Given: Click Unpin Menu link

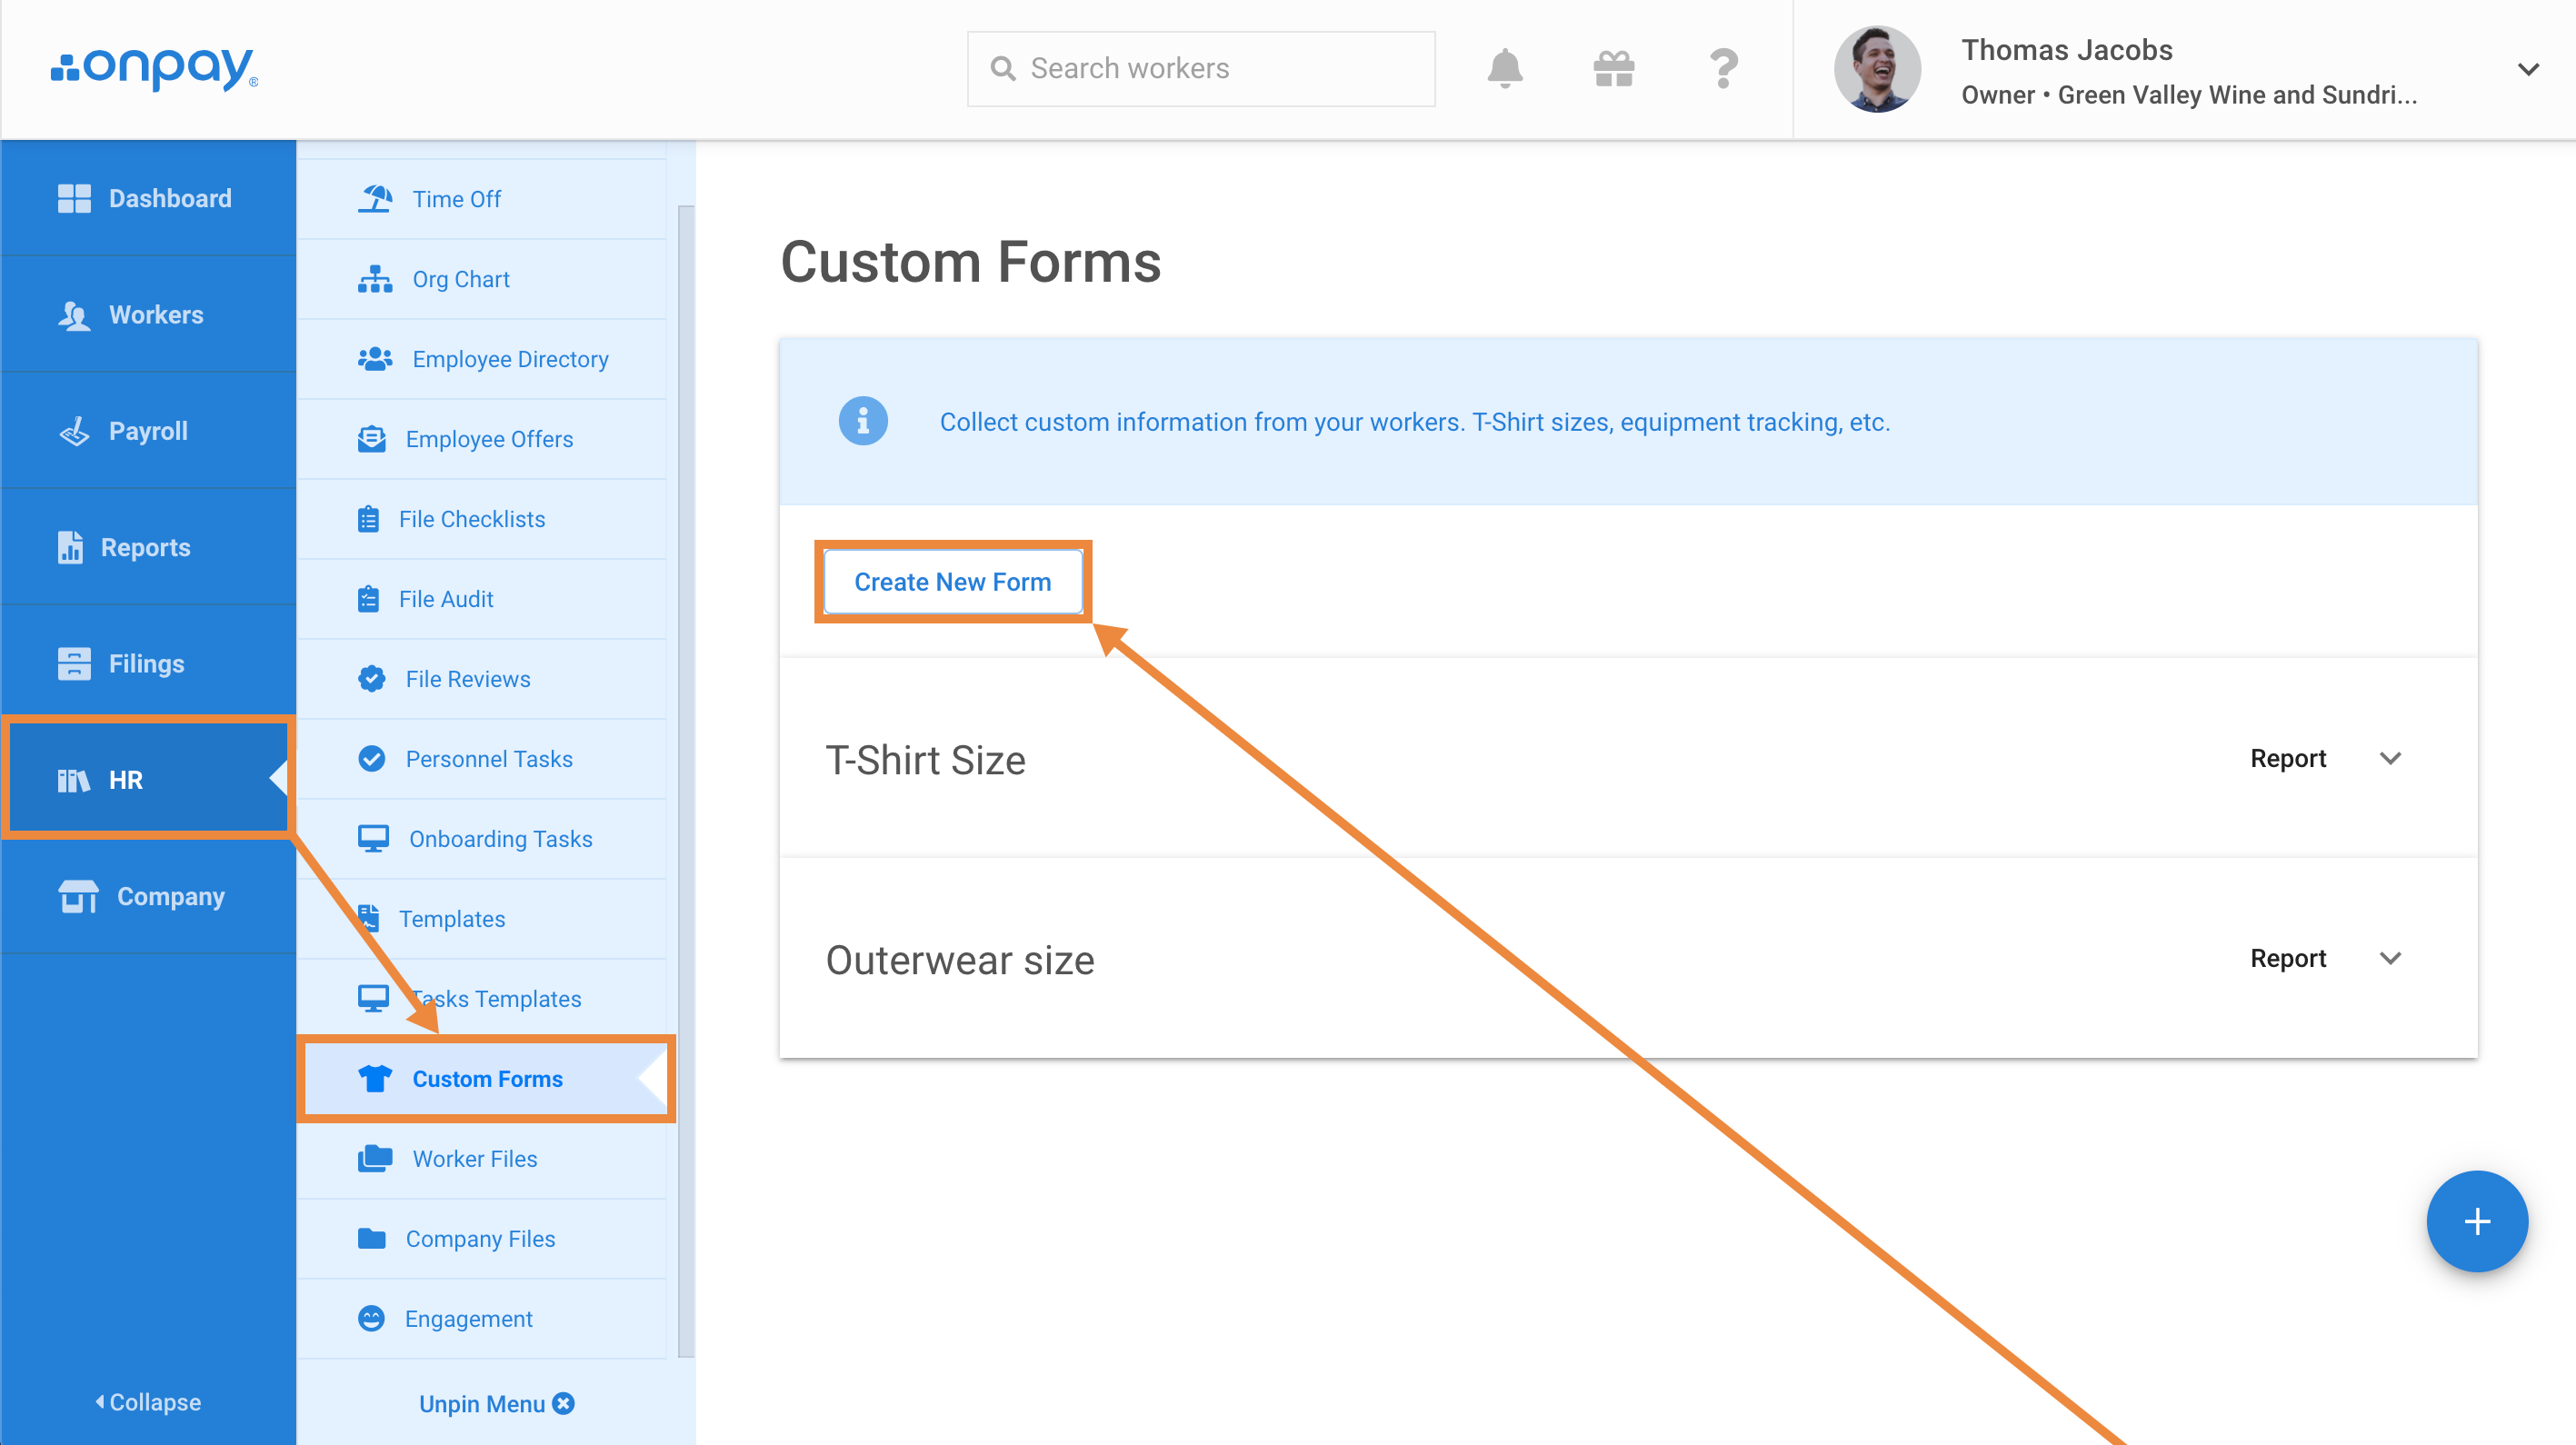Looking at the screenshot, I should point(496,1403).
